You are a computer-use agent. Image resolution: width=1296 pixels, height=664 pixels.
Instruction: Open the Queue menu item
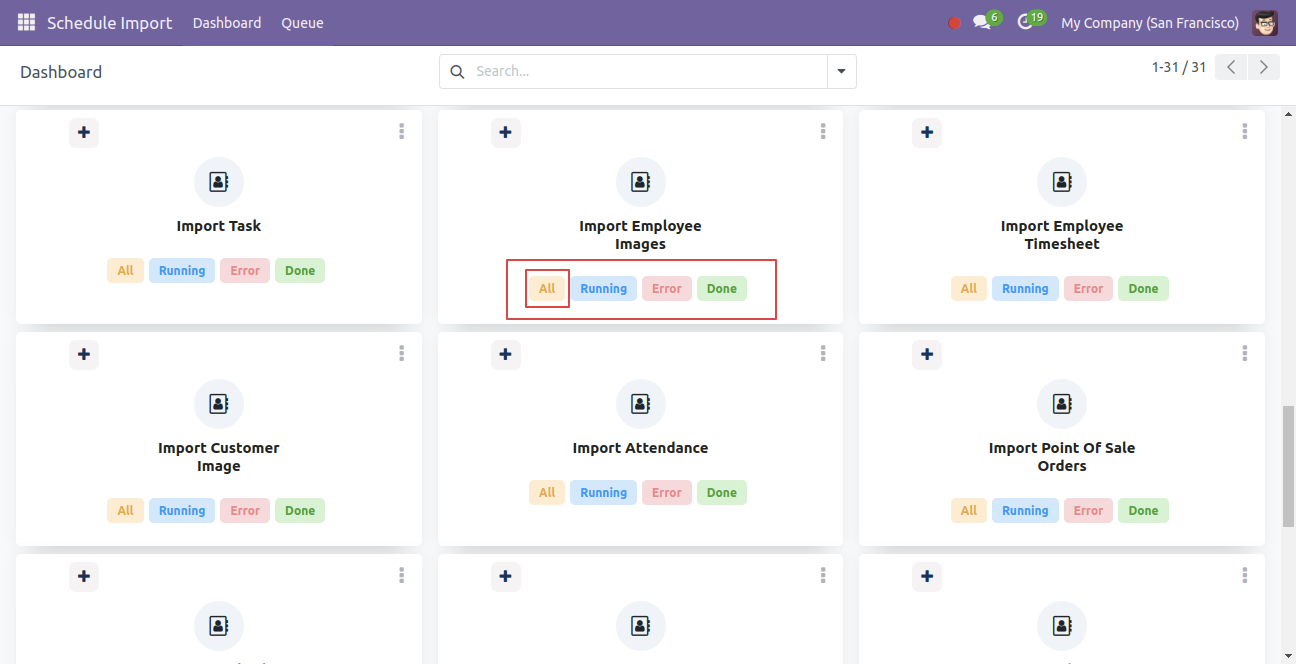(x=302, y=23)
